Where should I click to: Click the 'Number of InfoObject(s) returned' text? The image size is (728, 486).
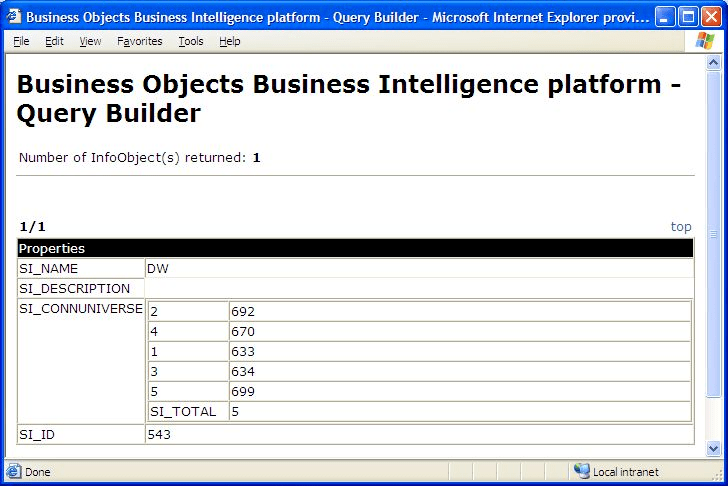click(132, 158)
